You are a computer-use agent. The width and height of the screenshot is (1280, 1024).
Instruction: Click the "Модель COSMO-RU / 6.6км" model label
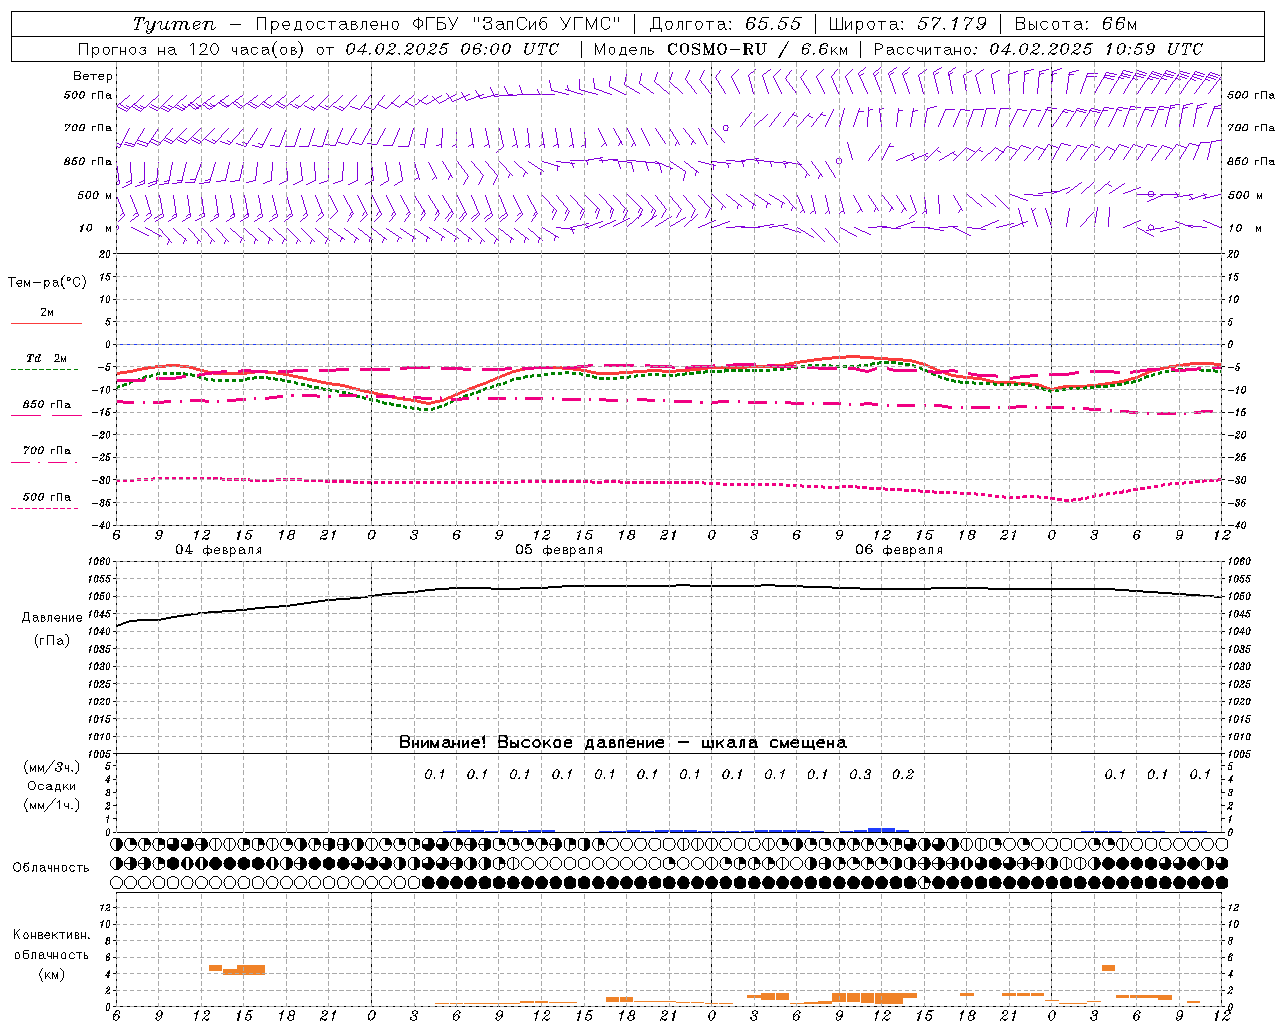point(721,49)
